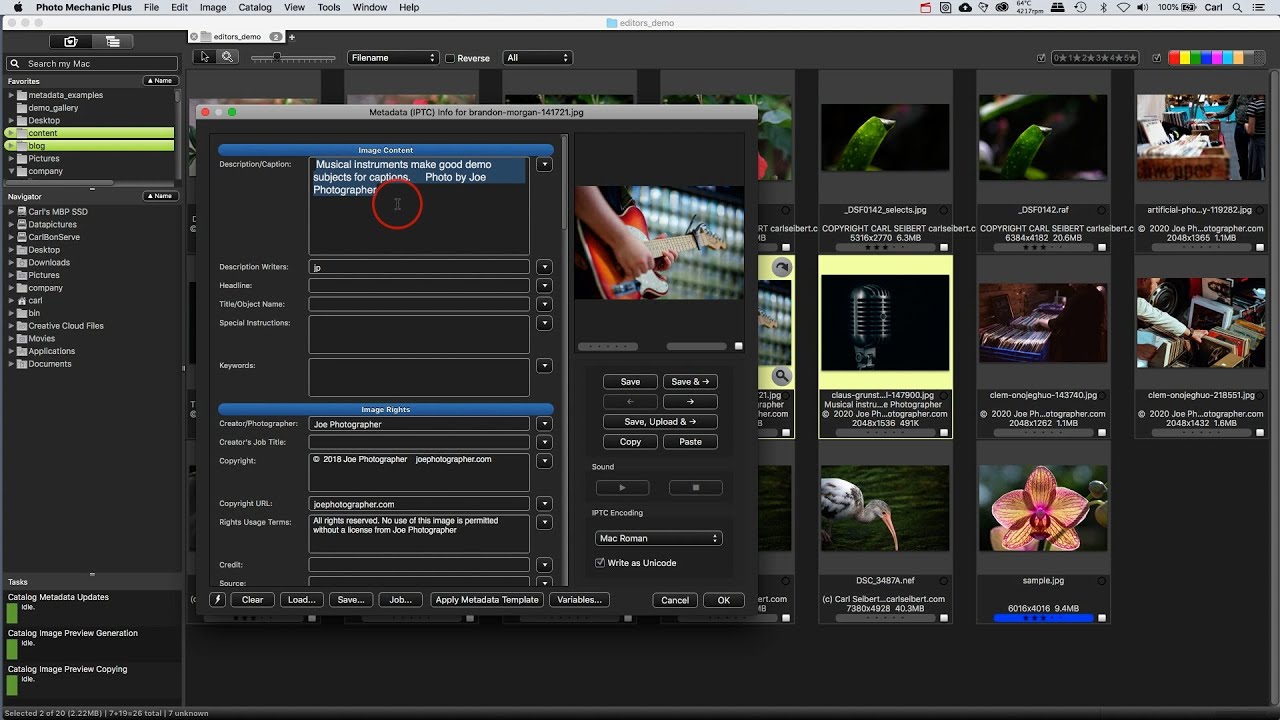Toggle the star rating filter checkbox
This screenshot has height=720, width=1280.
click(1042, 58)
